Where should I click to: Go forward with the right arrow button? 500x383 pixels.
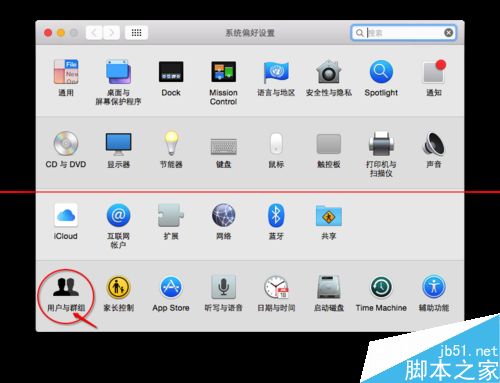[111, 33]
